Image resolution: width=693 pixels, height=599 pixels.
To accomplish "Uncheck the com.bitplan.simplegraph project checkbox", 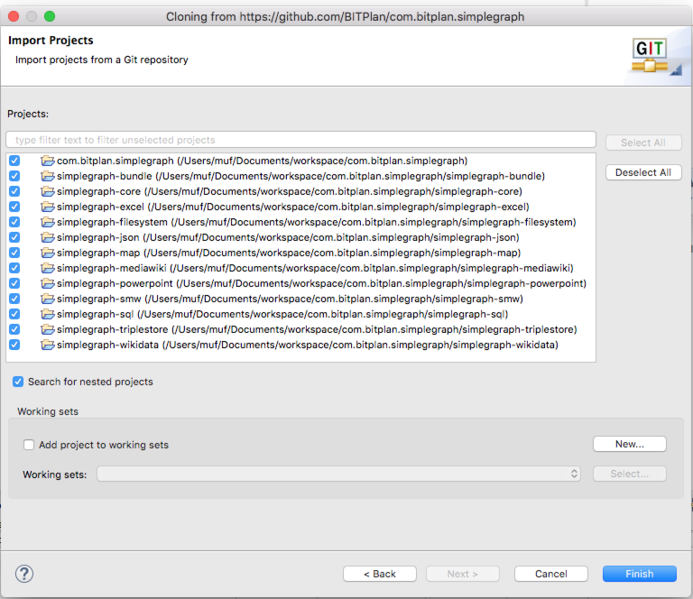I will (14, 161).
